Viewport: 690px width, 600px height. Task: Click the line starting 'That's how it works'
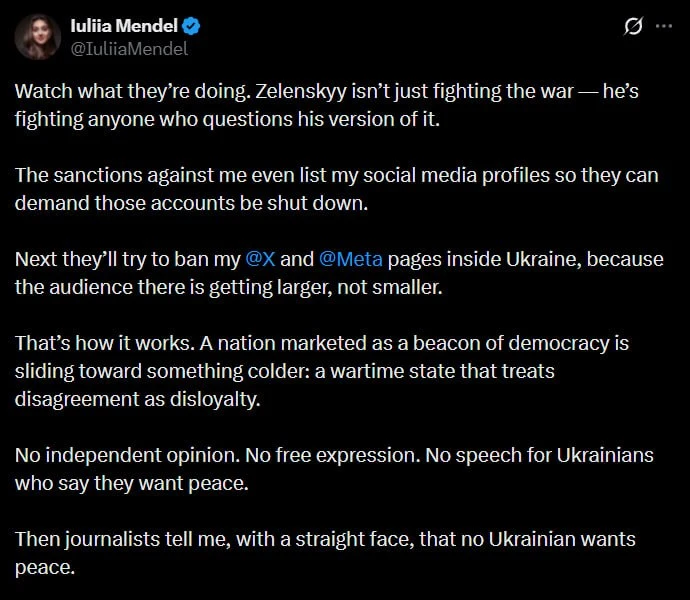click(x=322, y=343)
